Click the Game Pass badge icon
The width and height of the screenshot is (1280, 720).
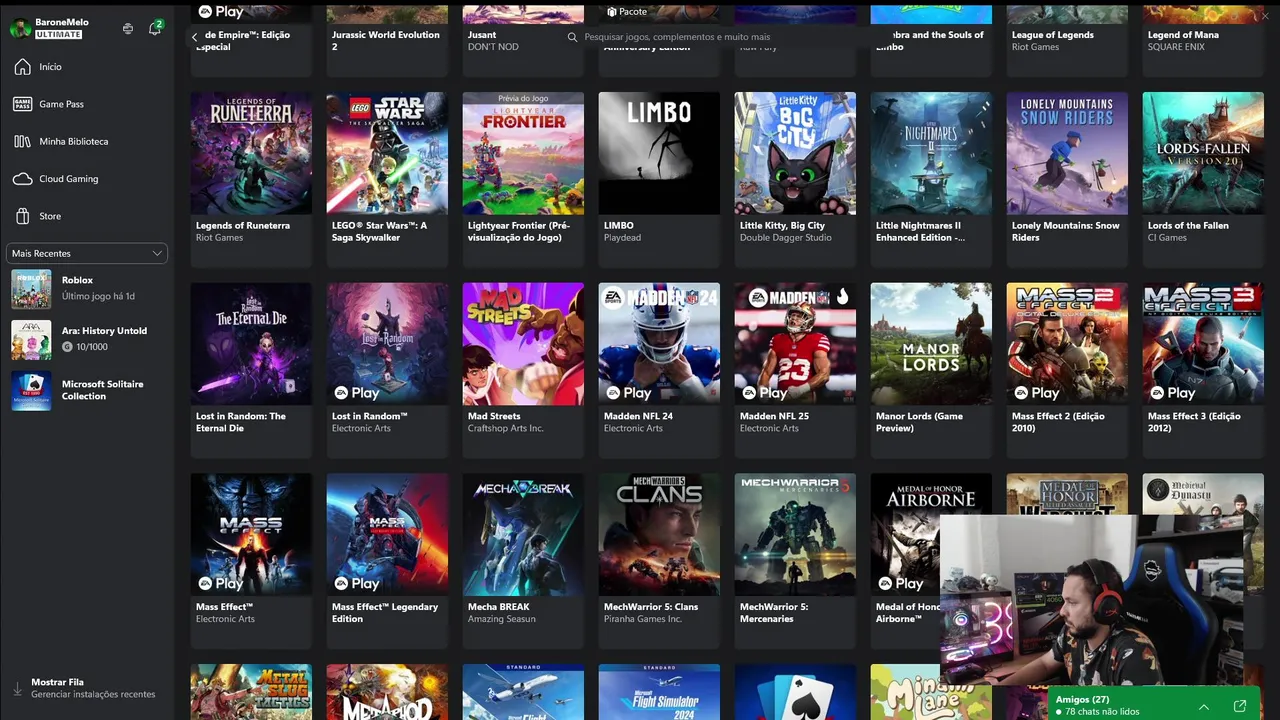(x=22, y=104)
